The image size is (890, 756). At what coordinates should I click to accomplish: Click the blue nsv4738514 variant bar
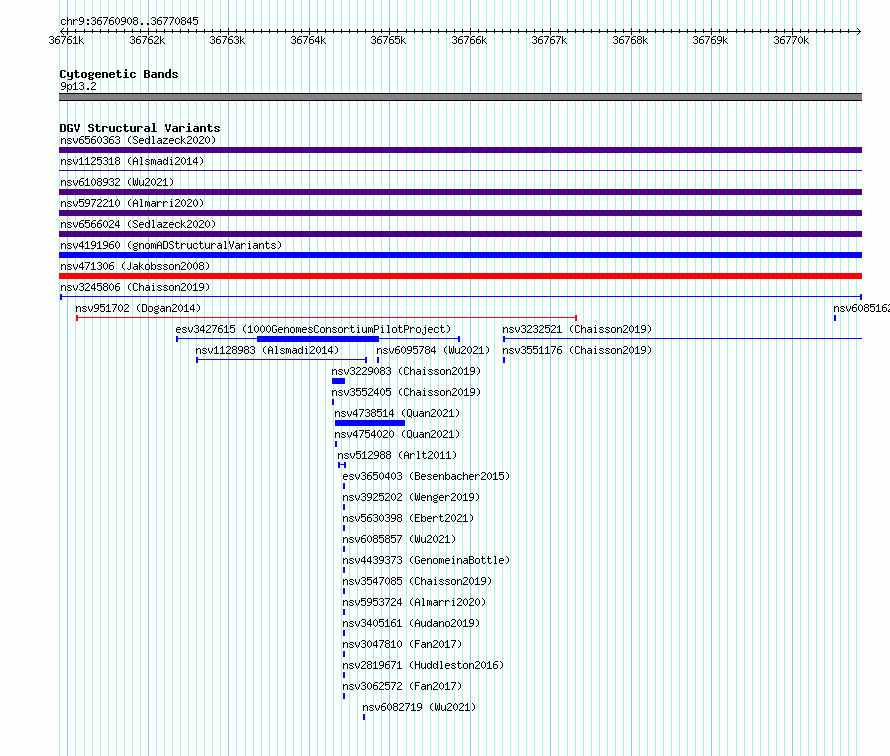pos(370,423)
